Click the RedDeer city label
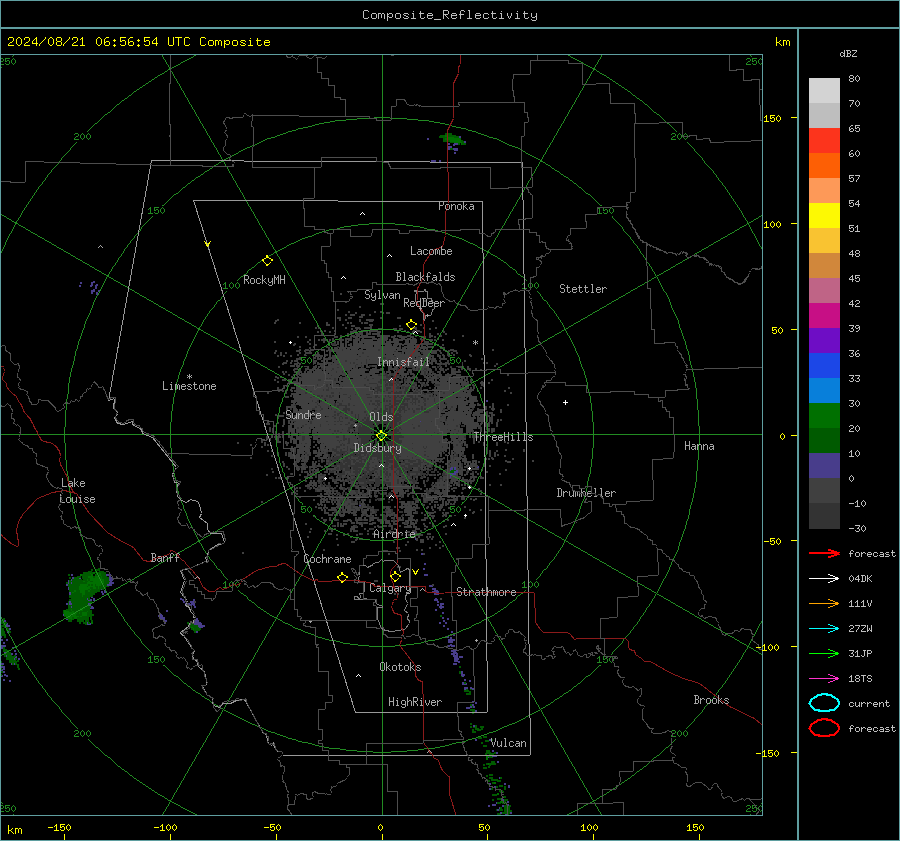Screen dimensions: 900x841 click(x=424, y=303)
